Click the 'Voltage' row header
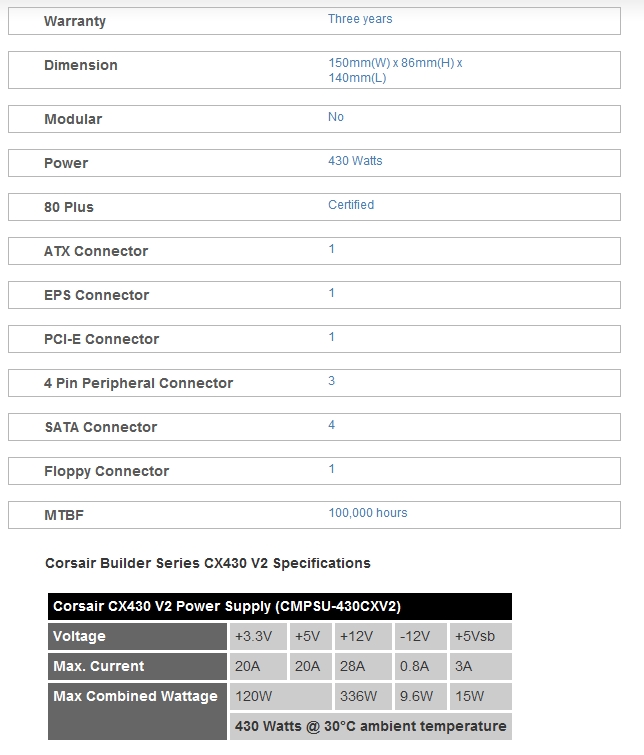 tap(137, 637)
